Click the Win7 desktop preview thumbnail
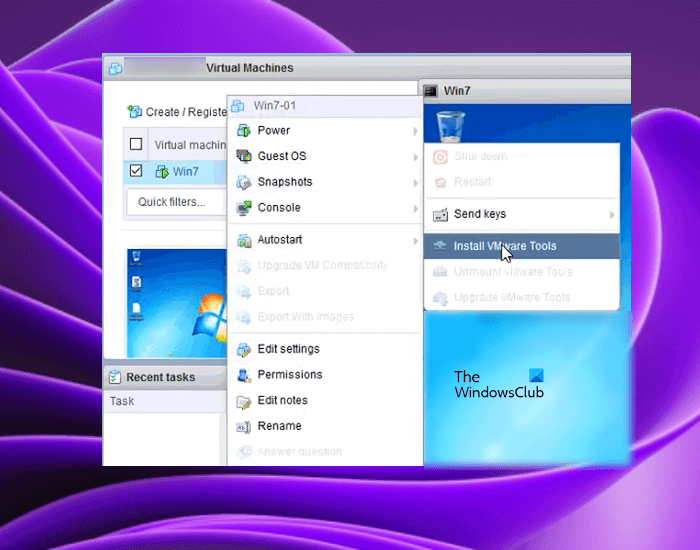The height and width of the screenshot is (550, 700). tap(177, 304)
